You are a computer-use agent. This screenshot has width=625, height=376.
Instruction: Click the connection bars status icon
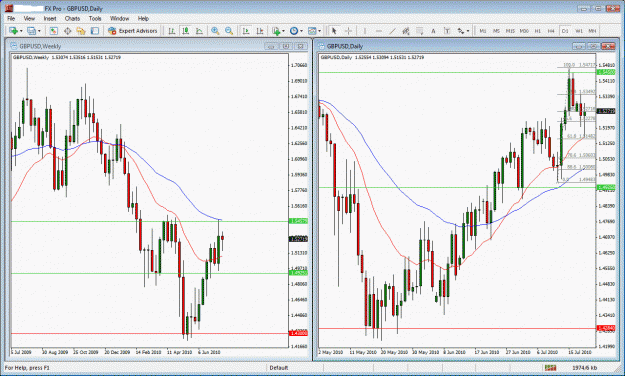point(550,367)
